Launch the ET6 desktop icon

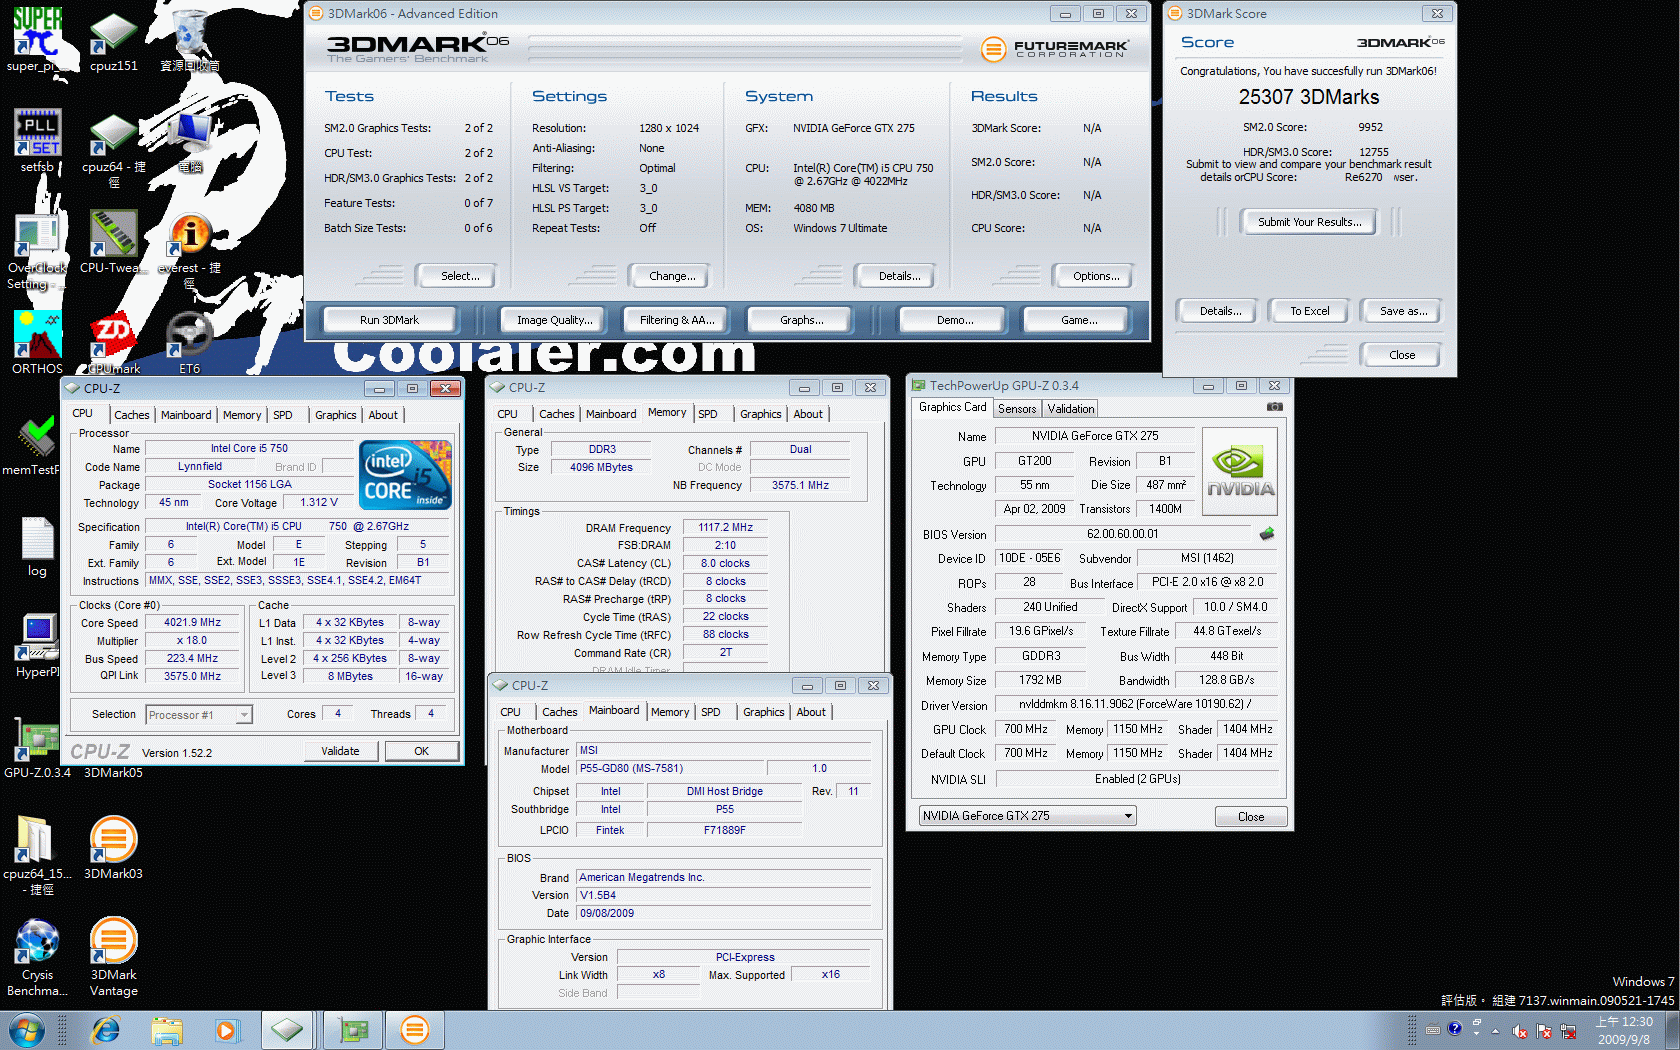[x=189, y=343]
